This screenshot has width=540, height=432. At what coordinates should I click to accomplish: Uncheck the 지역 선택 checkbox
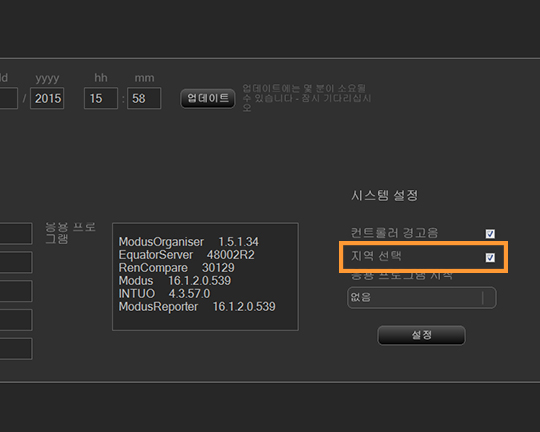pos(490,257)
